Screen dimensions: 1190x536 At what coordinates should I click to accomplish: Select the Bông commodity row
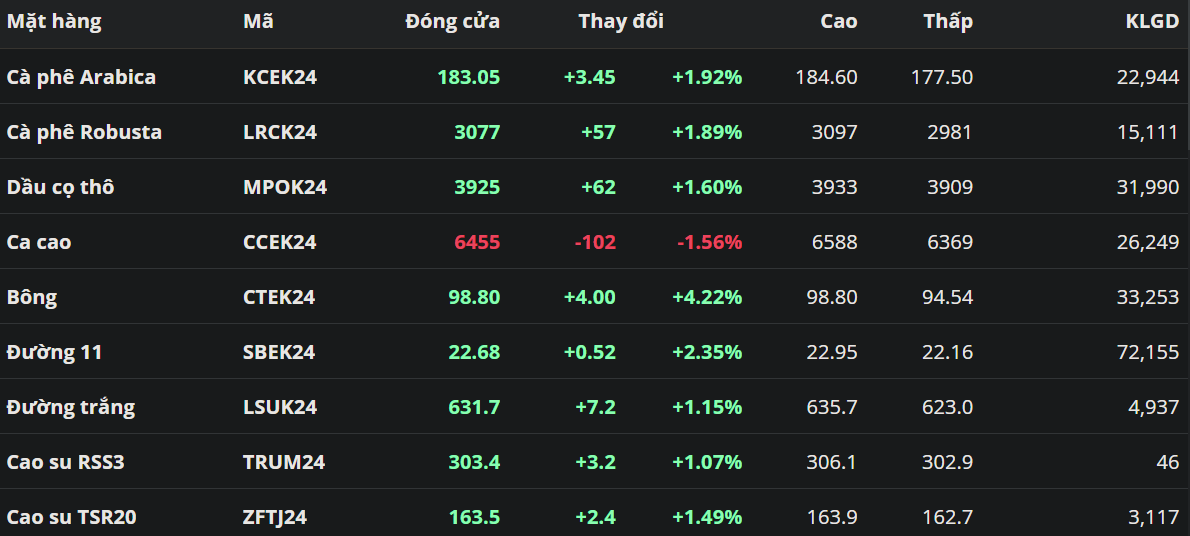(32, 297)
